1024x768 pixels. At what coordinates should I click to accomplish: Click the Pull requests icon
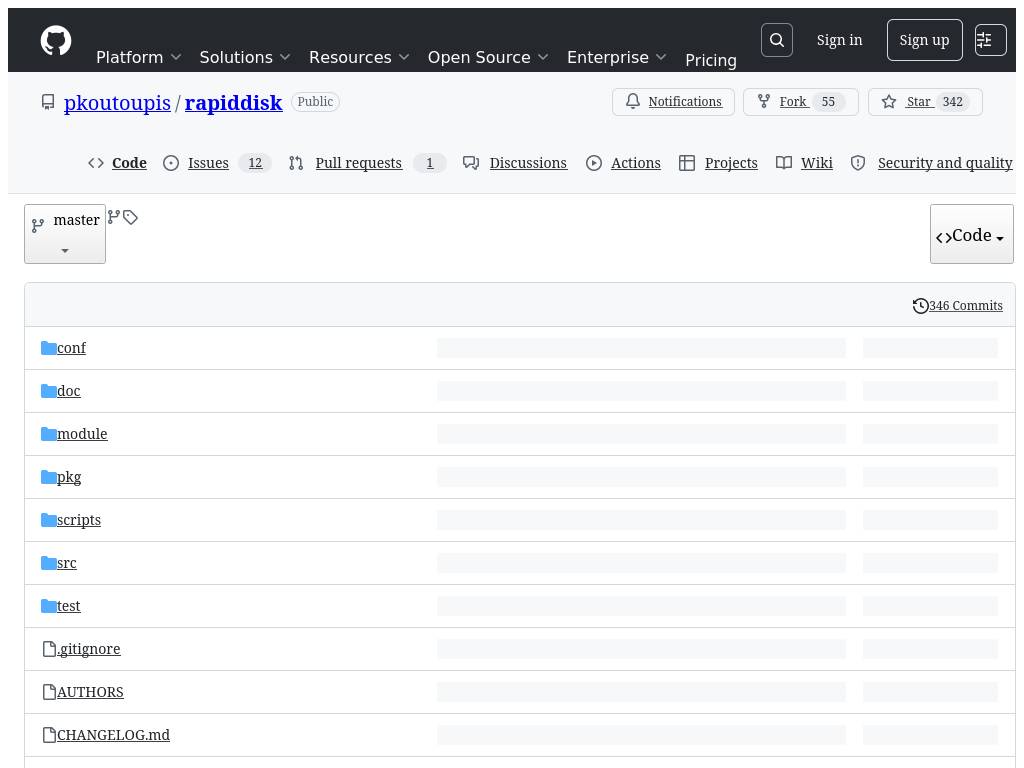tap(296, 163)
